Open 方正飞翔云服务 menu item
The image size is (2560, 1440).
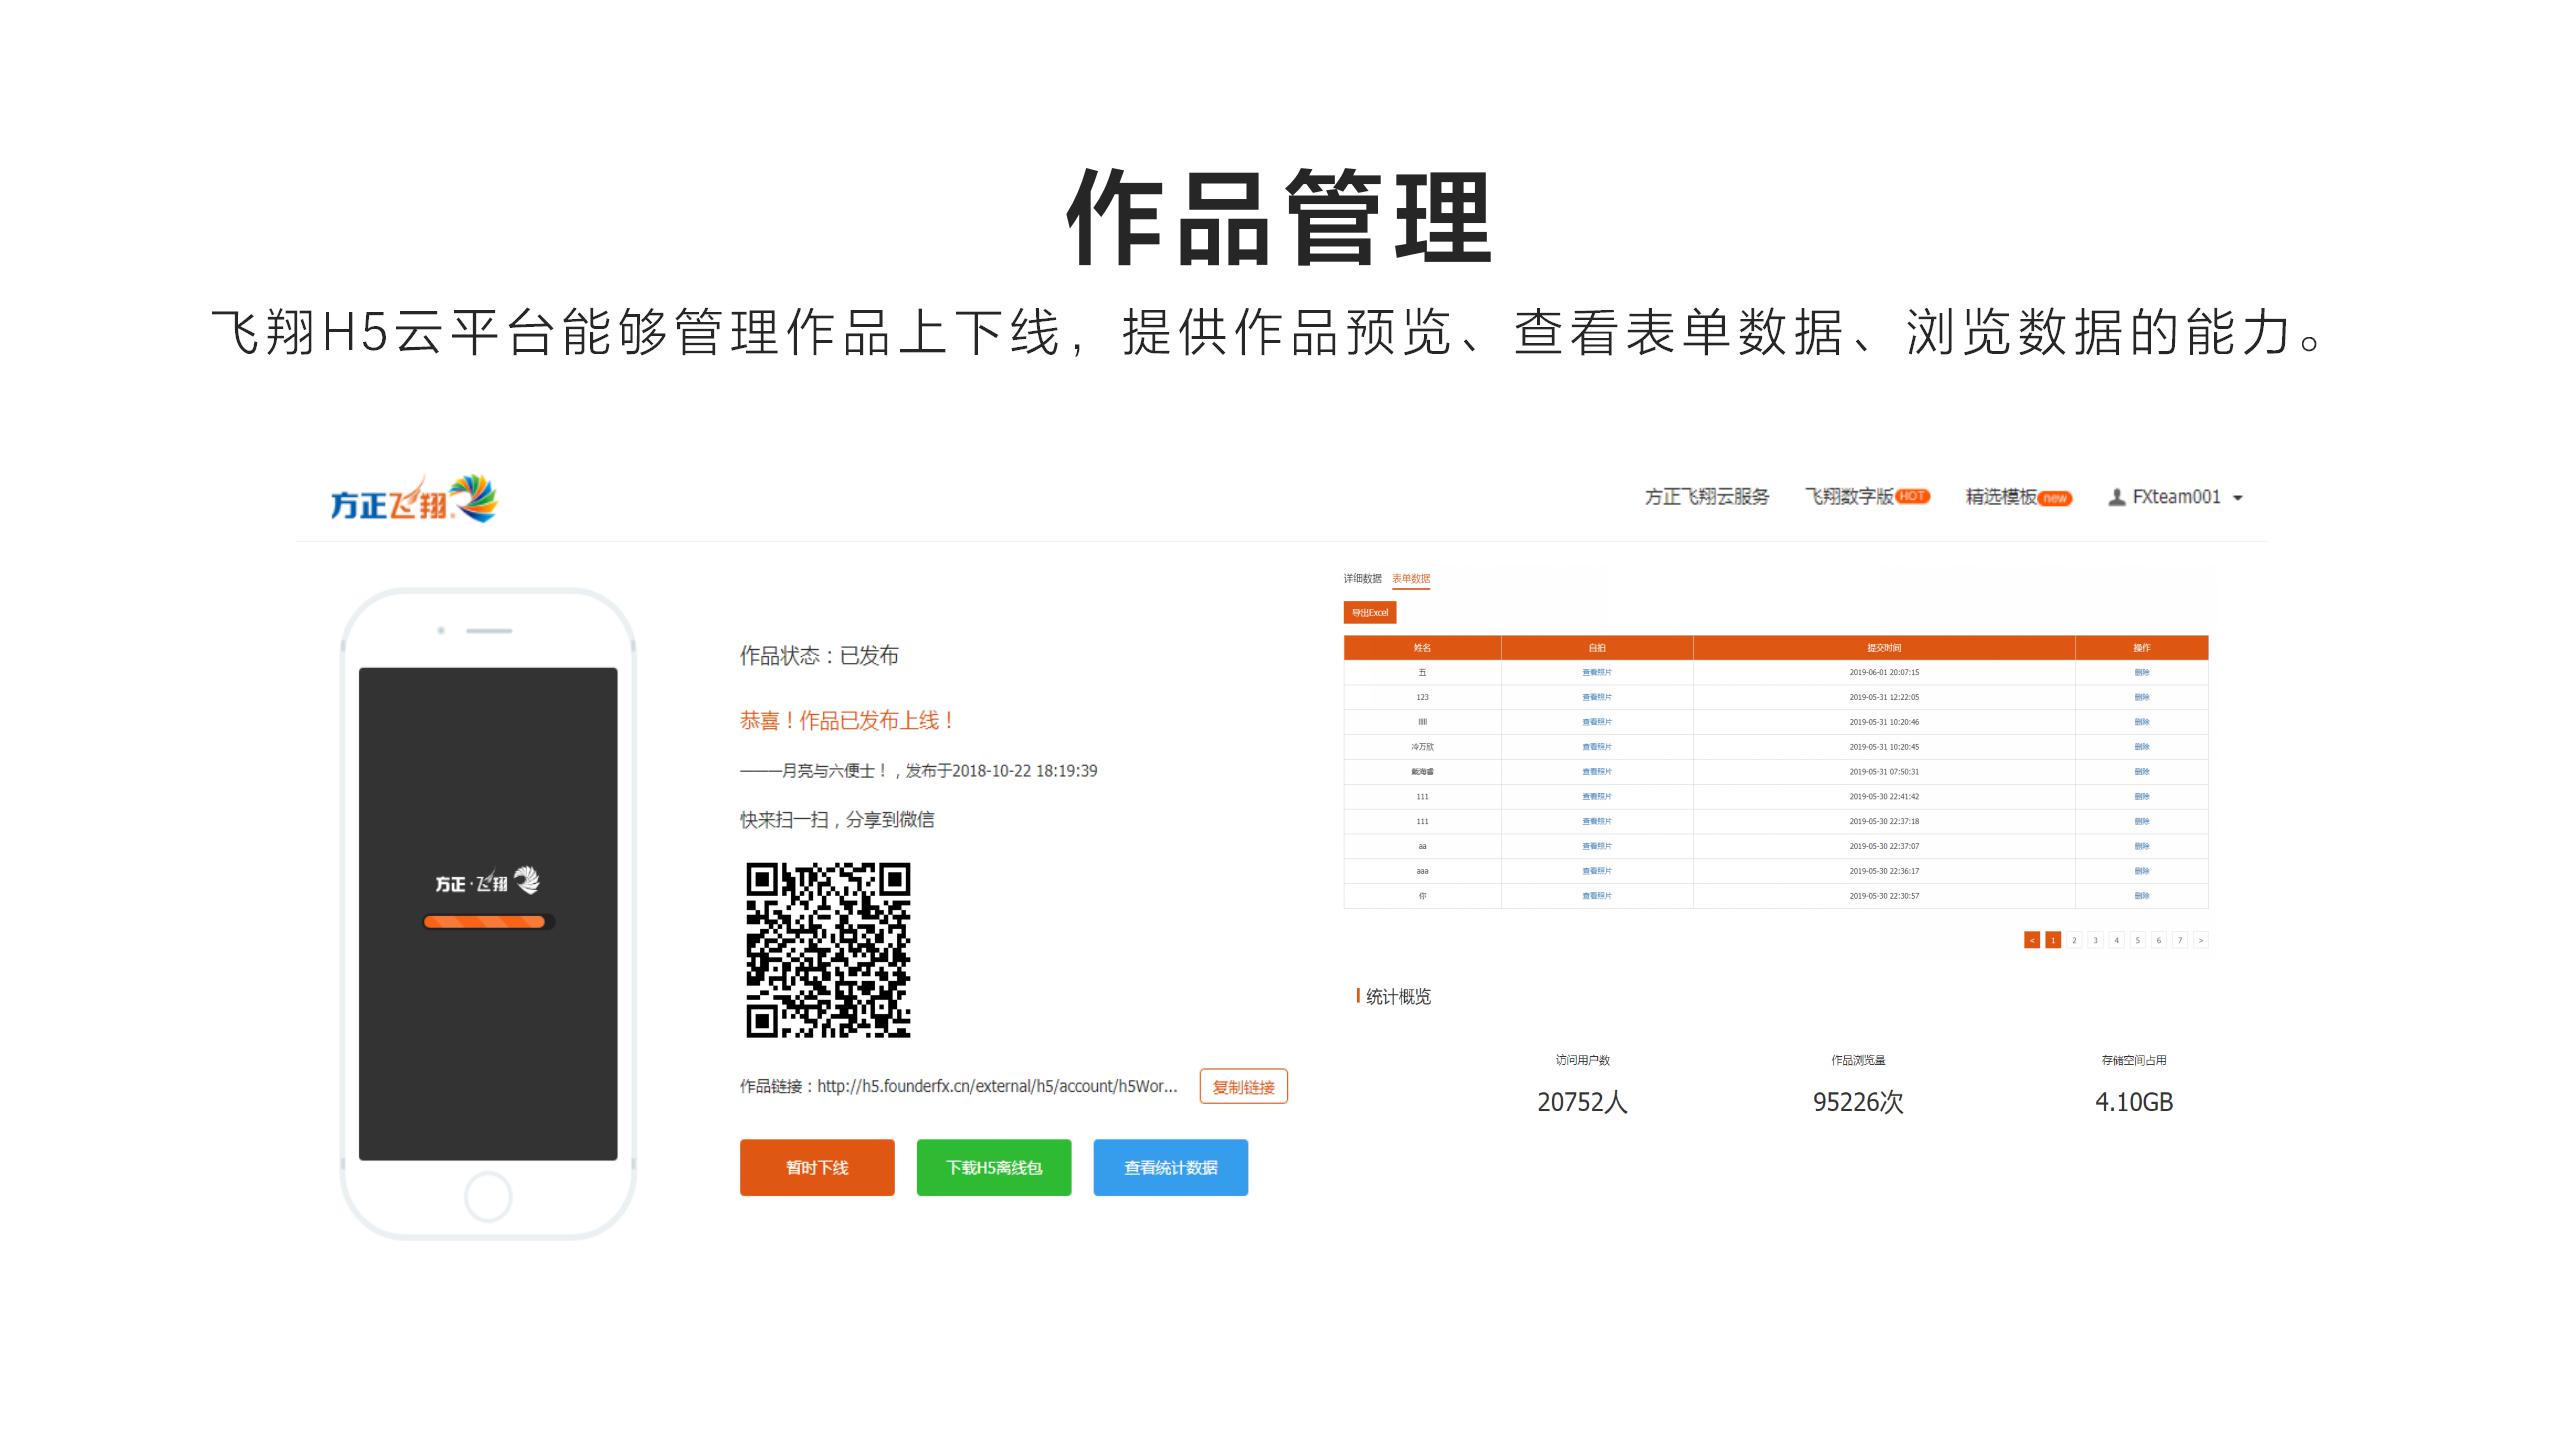(1706, 497)
